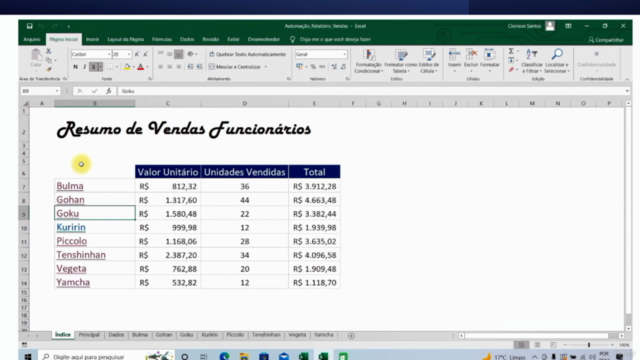This screenshot has width=640, height=360.
Task: Switch to the Vegeta sheet tab
Action: pos(297,335)
